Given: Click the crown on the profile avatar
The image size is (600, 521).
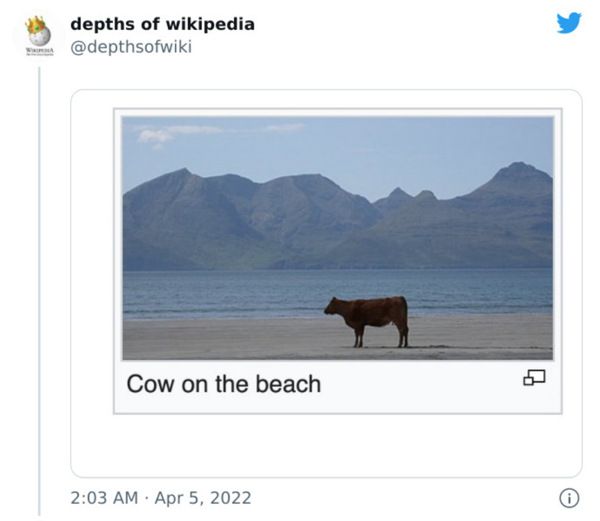Looking at the screenshot, I should click(38, 23).
